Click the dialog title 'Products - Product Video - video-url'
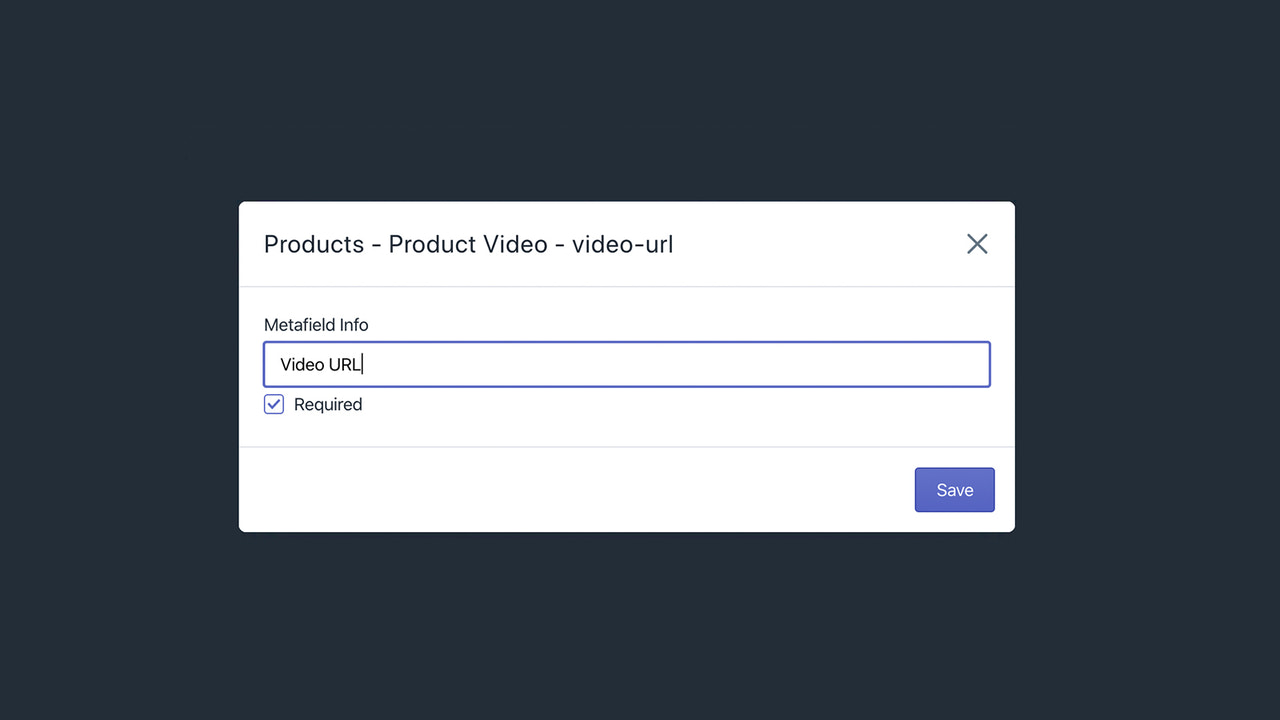The width and height of the screenshot is (1280, 720). coord(468,244)
